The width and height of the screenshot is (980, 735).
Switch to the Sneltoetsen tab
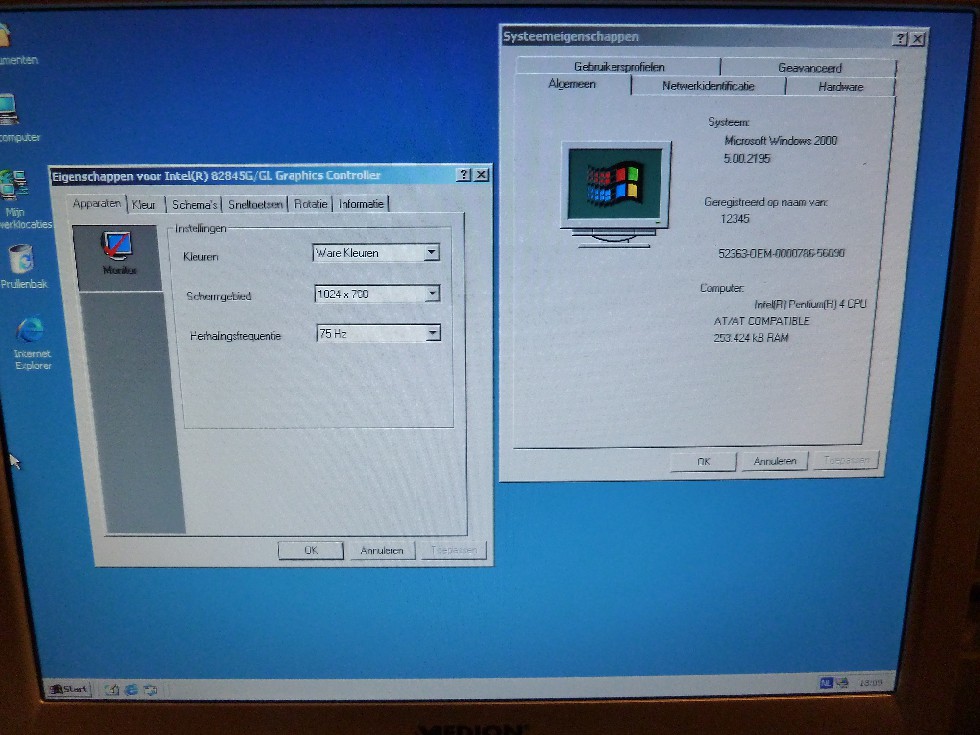[255, 204]
